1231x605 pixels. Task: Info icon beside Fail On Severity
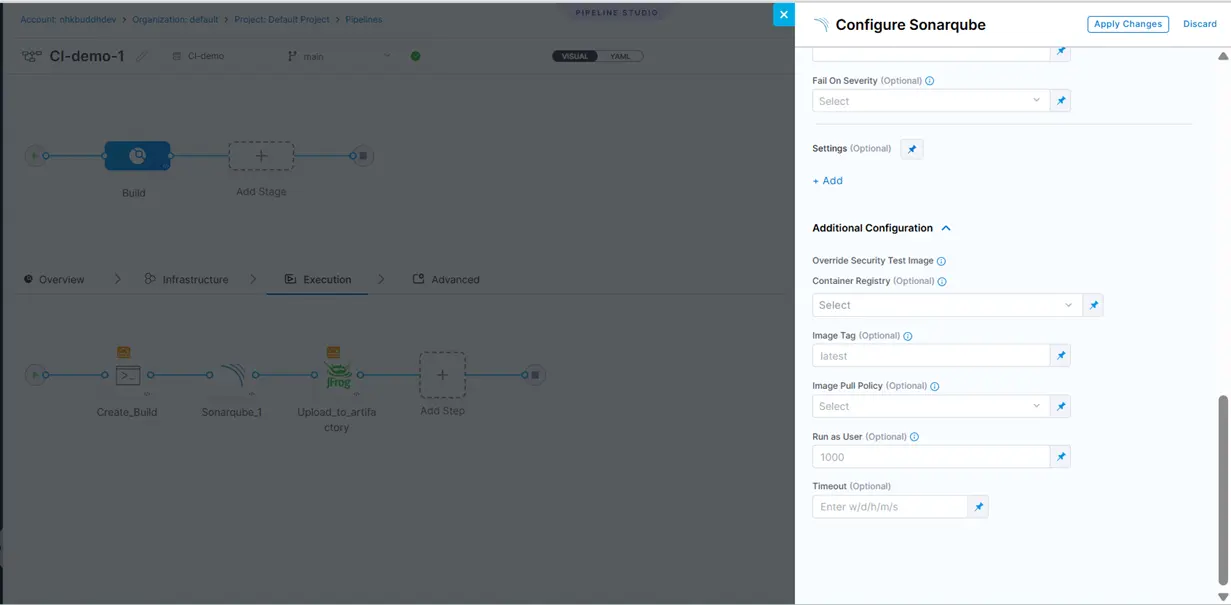click(930, 81)
